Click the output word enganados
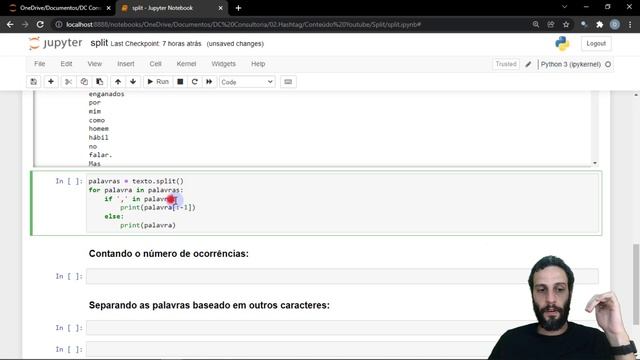The image size is (640, 360). click(107, 94)
